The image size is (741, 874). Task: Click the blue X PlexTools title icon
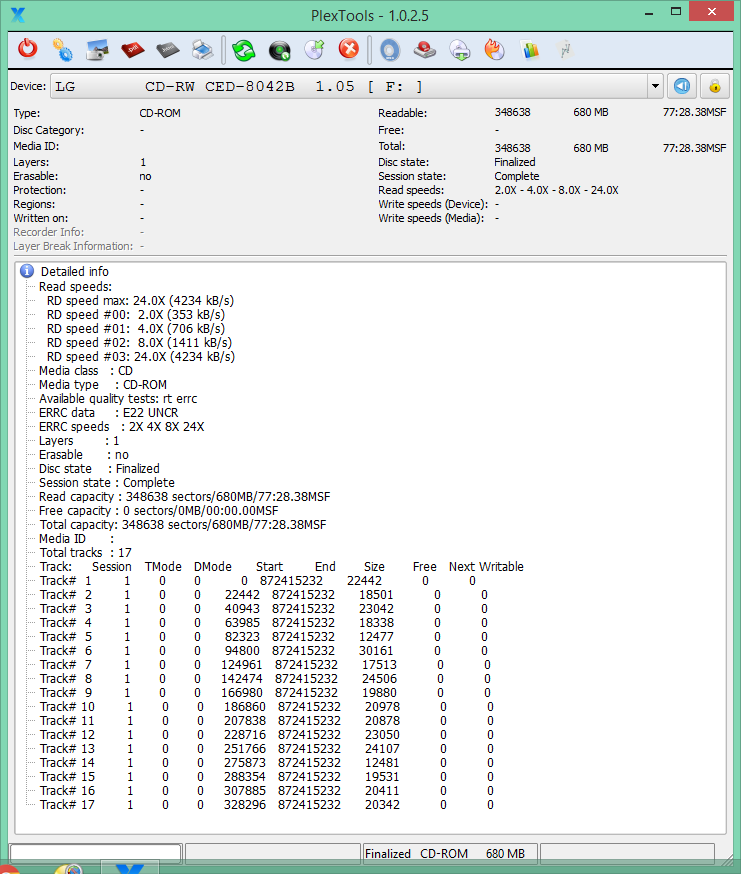point(18,15)
